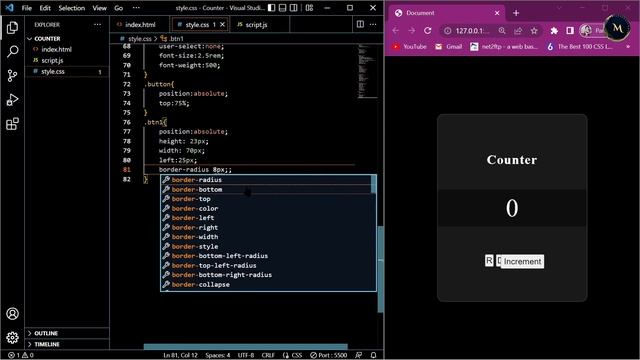Reload the browser page

pos(427,31)
